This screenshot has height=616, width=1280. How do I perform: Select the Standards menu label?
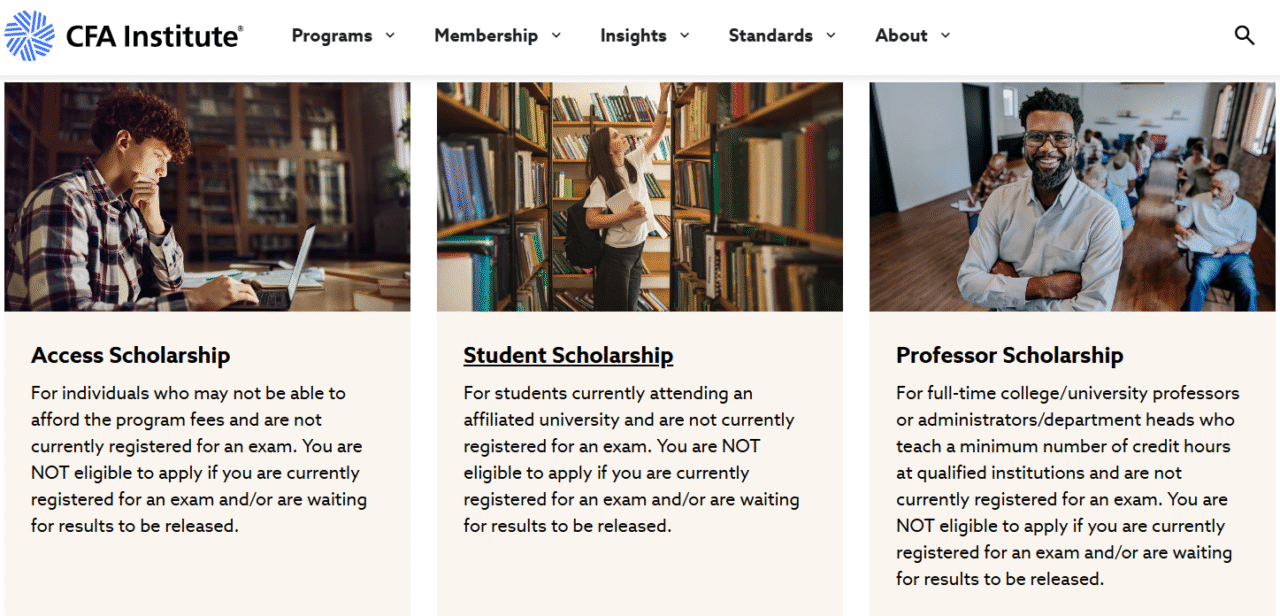click(x=770, y=36)
